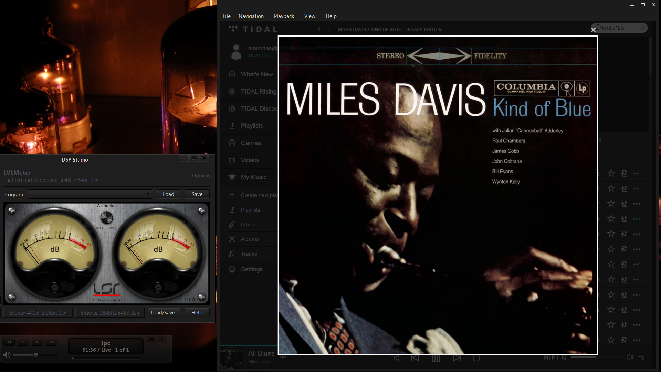Click the speaker icon in the mini player
Screen dimensions: 661x372
pyautogui.click(x=7, y=355)
